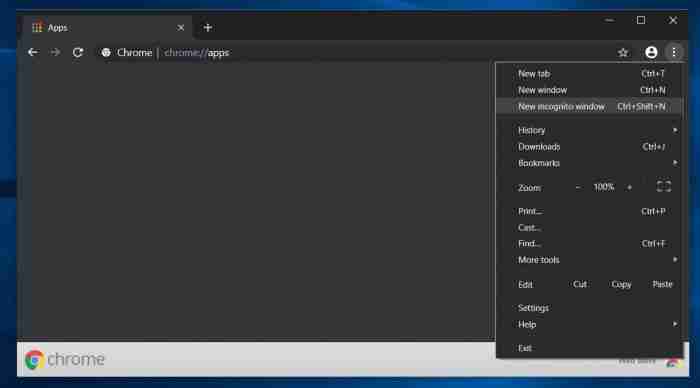700x388 pixels.
Task: Minimize the Chrome window
Action: (x=609, y=21)
